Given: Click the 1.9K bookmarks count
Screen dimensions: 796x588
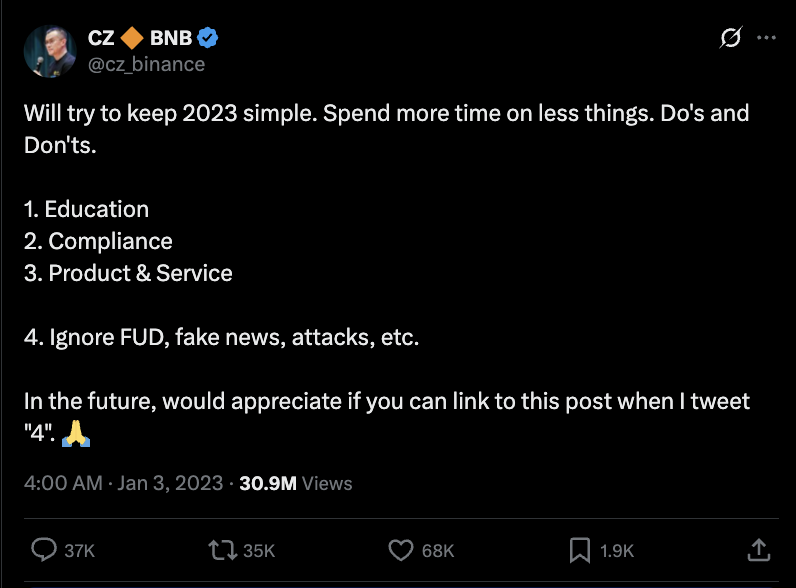Looking at the screenshot, I should pyautogui.click(x=617, y=551).
